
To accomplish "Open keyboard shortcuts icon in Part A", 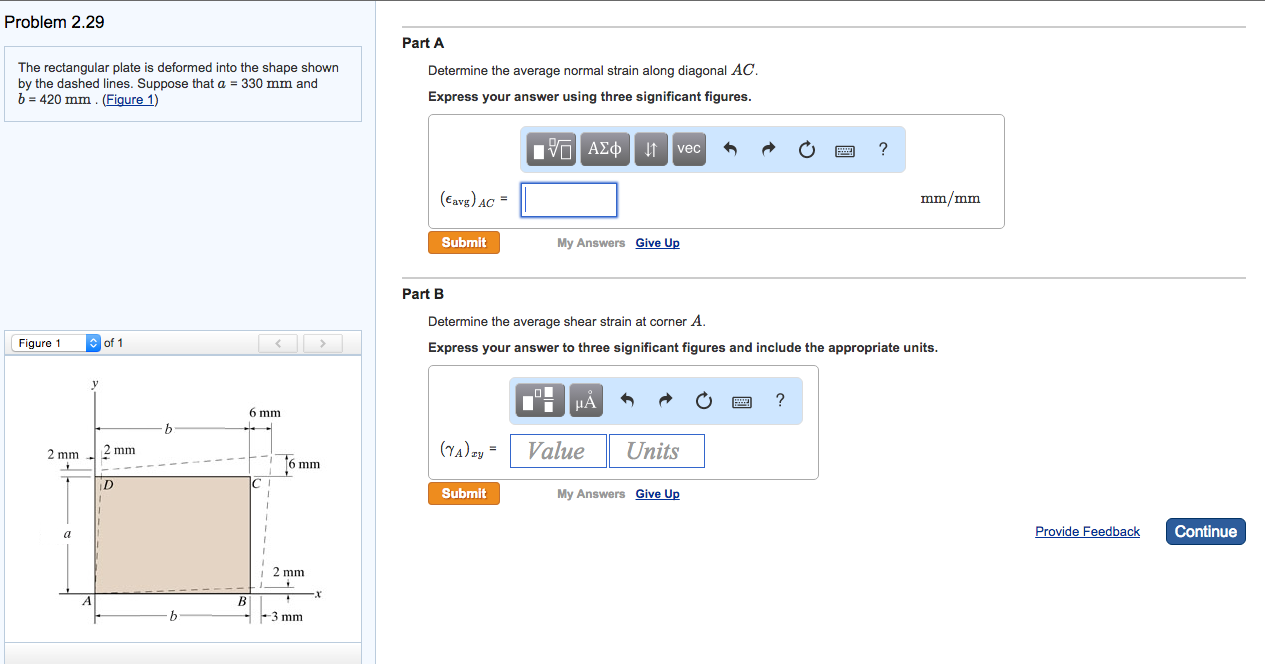I will tap(845, 151).
